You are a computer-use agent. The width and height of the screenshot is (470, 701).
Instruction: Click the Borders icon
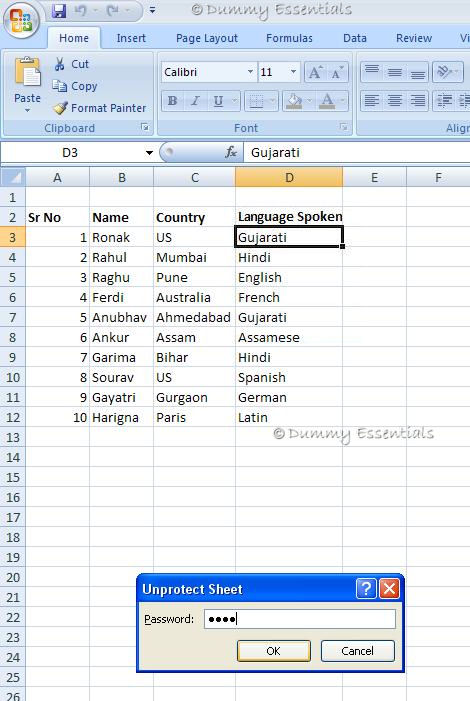coord(256,101)
